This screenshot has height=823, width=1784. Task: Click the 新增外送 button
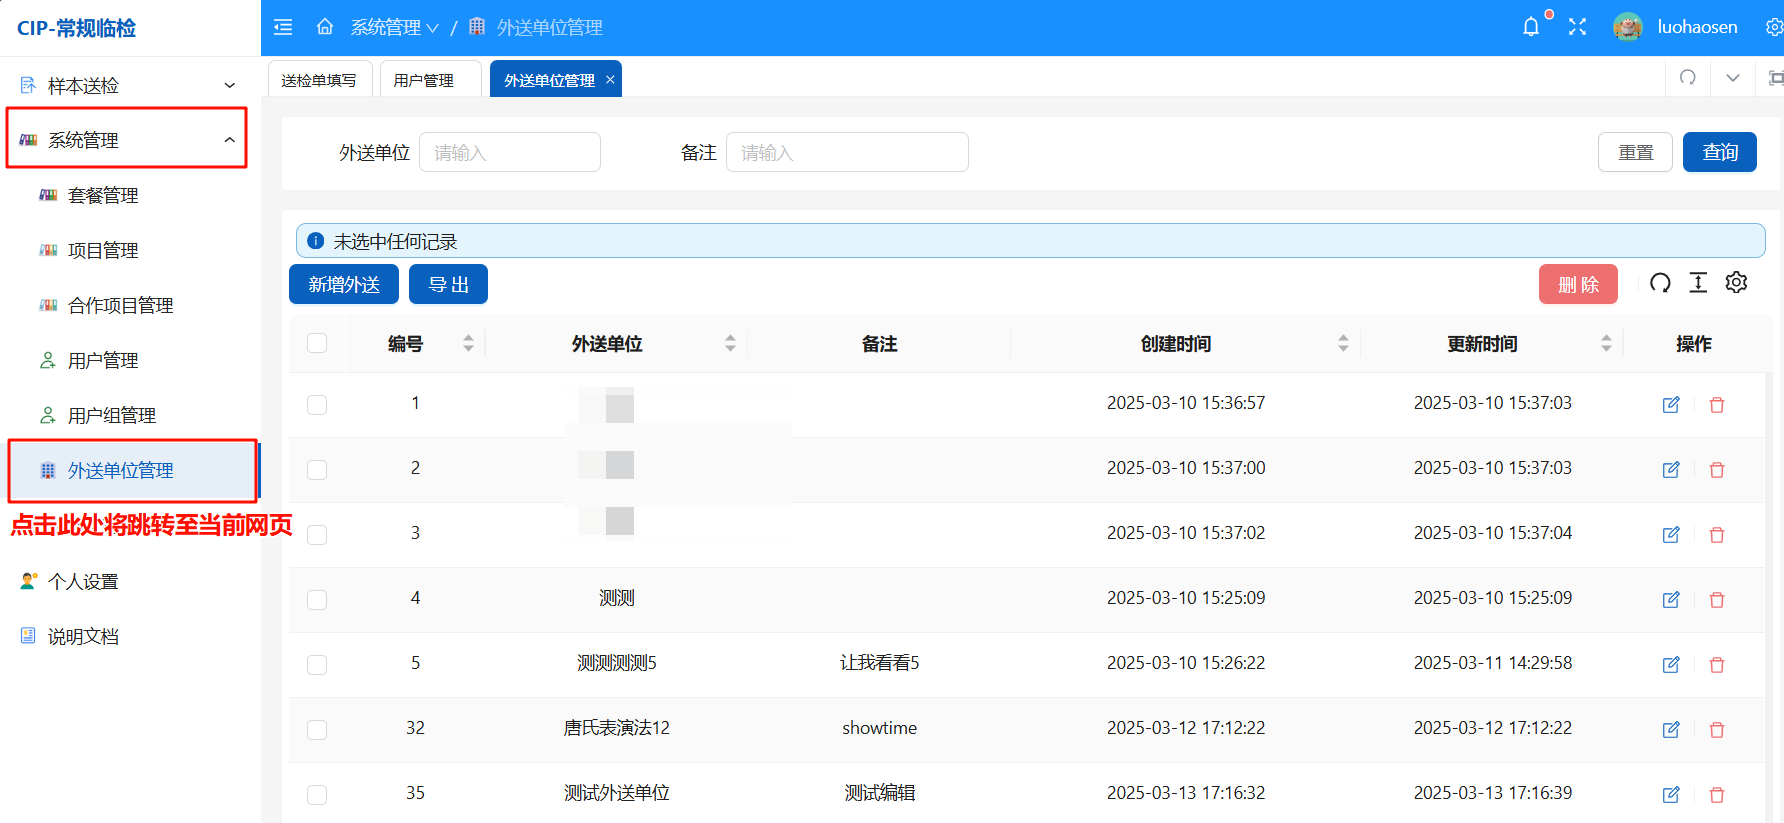click(344, 285)
